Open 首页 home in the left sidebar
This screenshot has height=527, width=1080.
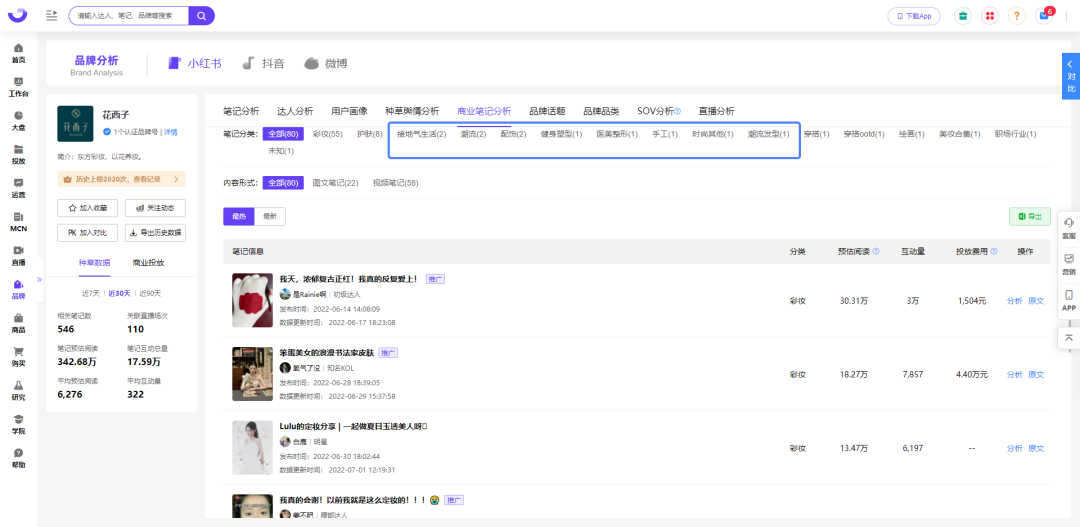tap(19, 53)
